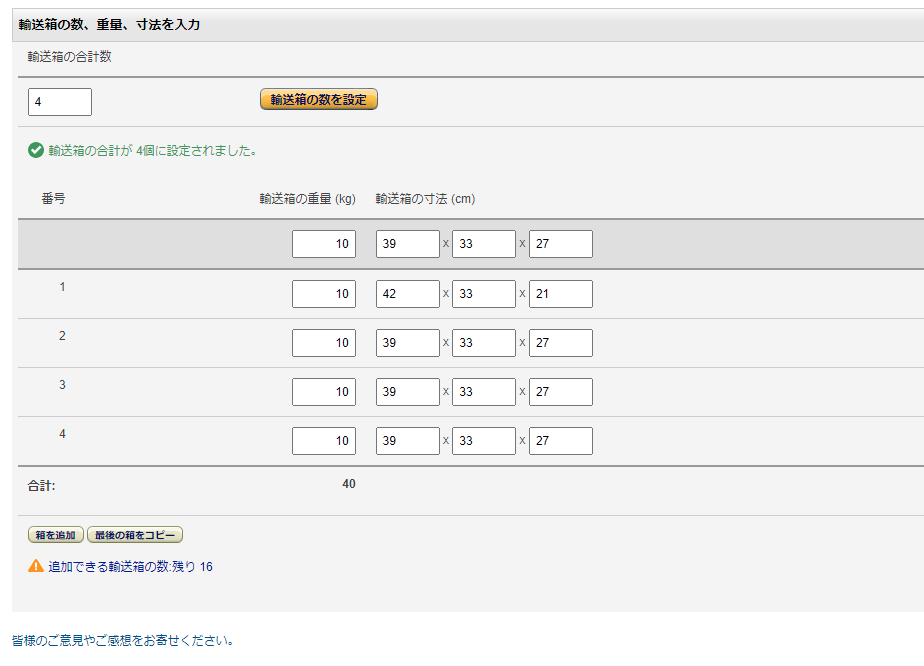924x666 pixels.
Task: Open the 皆様のご意見やご感想をお寄せください link
Action: (x=122, y=640)
